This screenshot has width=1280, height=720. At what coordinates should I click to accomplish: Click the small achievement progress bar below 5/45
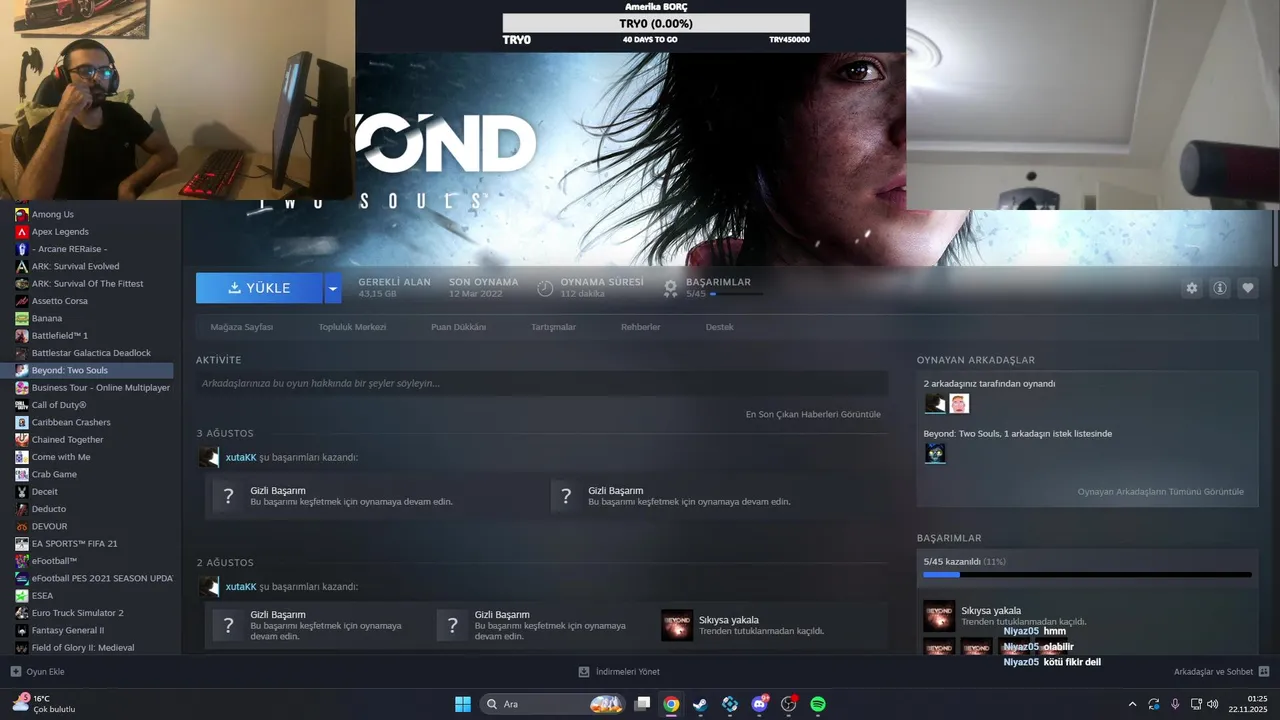point(736,294)
